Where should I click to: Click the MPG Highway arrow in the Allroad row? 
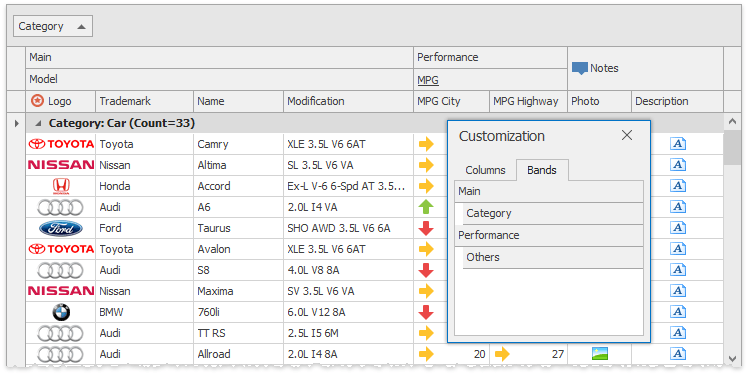[x=502, y=354]
